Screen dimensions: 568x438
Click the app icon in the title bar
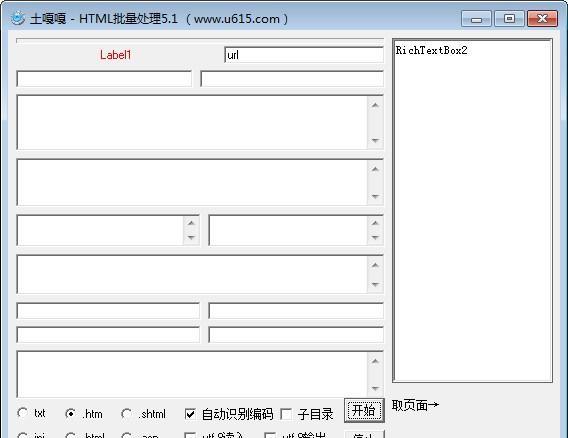(17, 18)
